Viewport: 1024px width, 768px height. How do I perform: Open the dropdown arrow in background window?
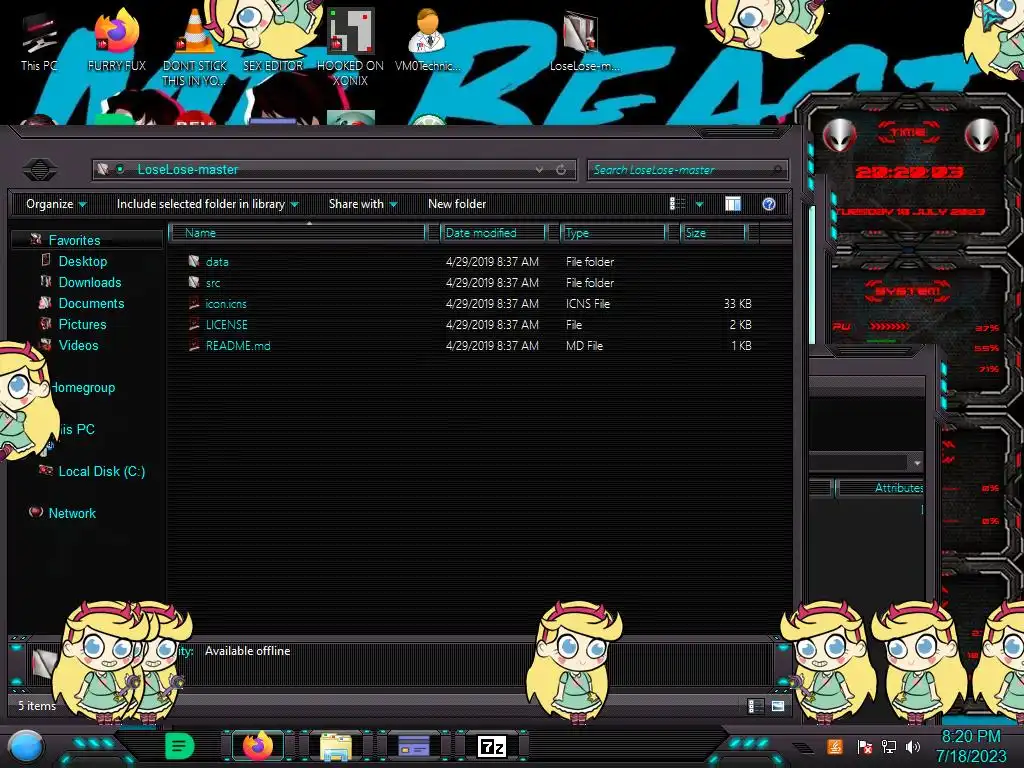917,462
